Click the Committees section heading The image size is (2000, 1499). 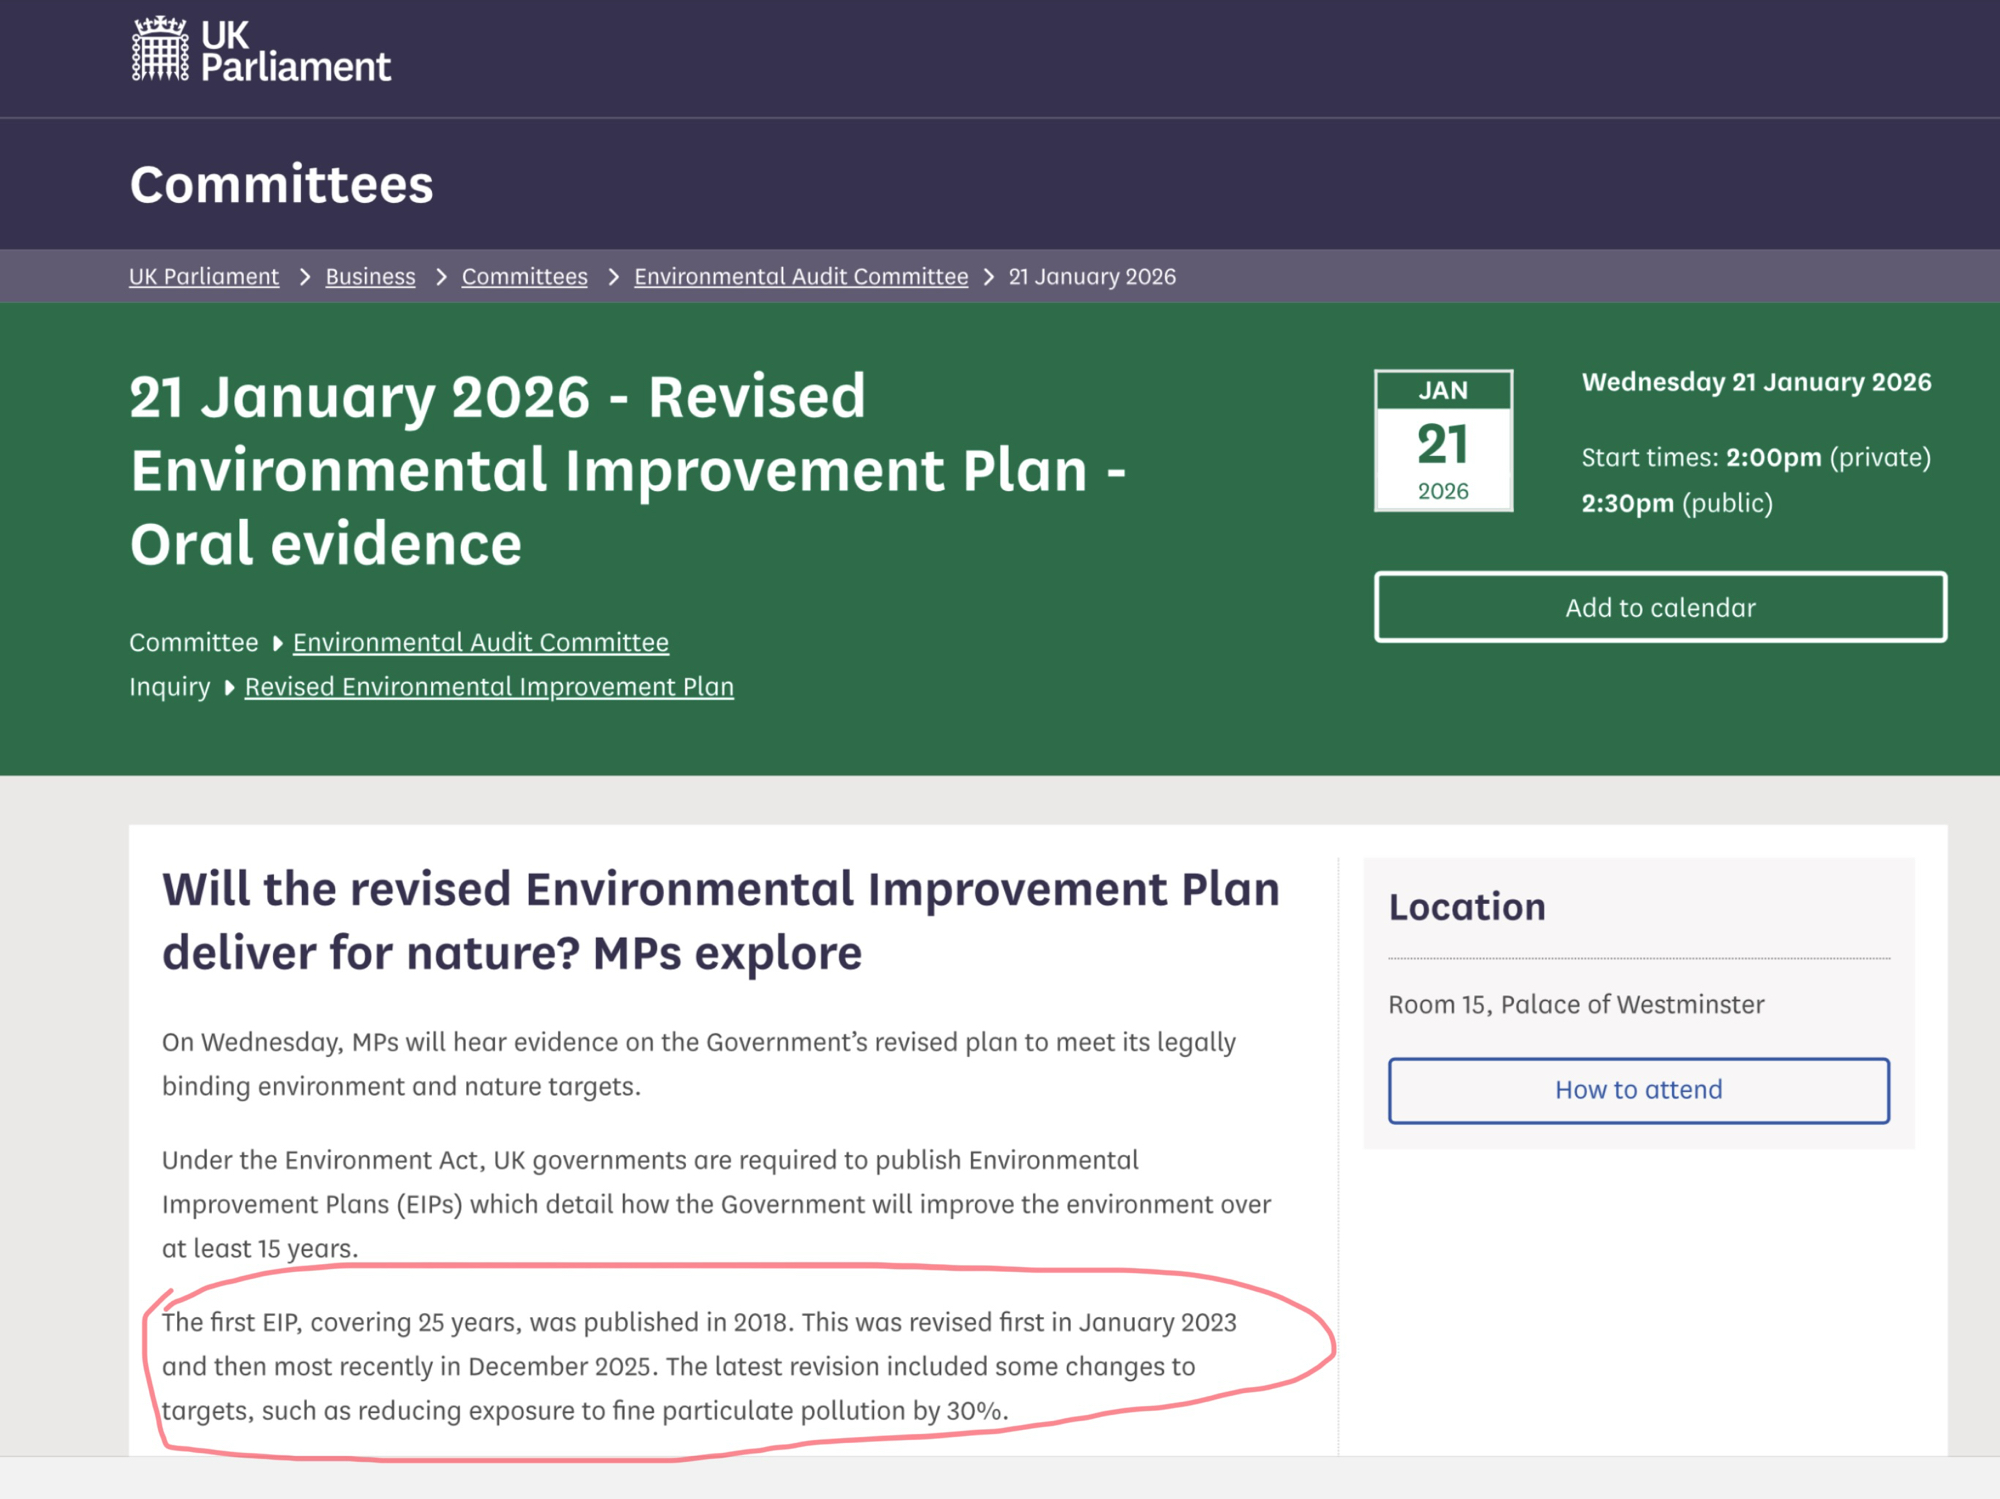tap(282, 185)
